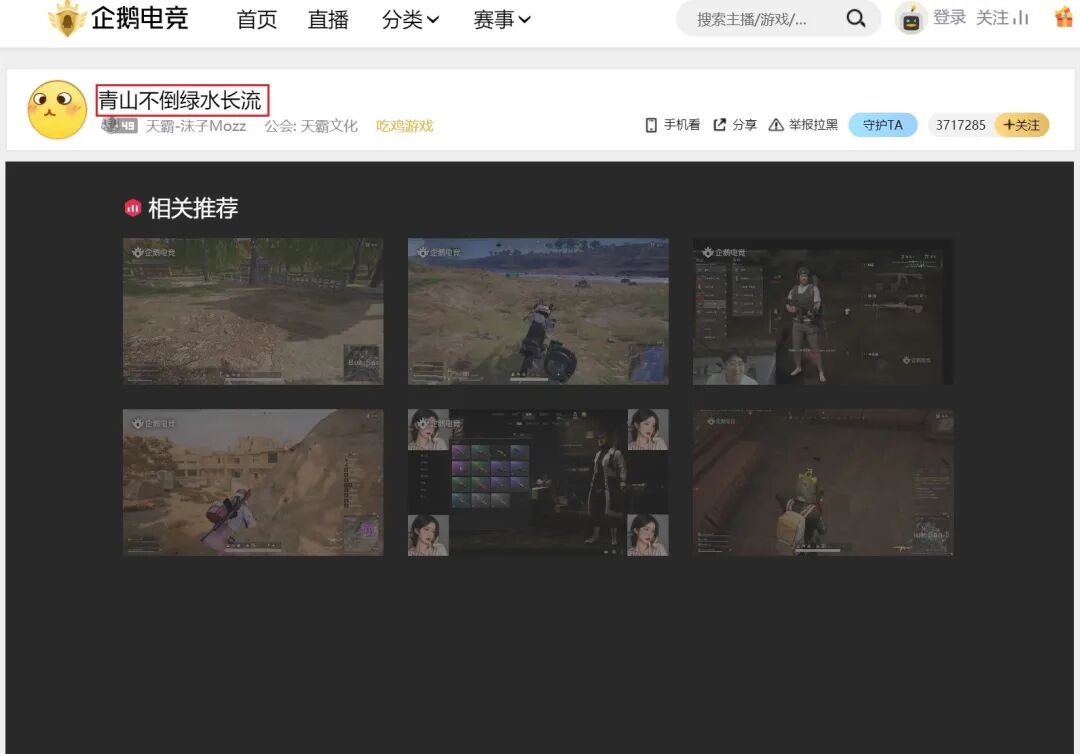Click the follower count 3717285
Viewport: 1080px width, 754px height.
tap(960, 125)
